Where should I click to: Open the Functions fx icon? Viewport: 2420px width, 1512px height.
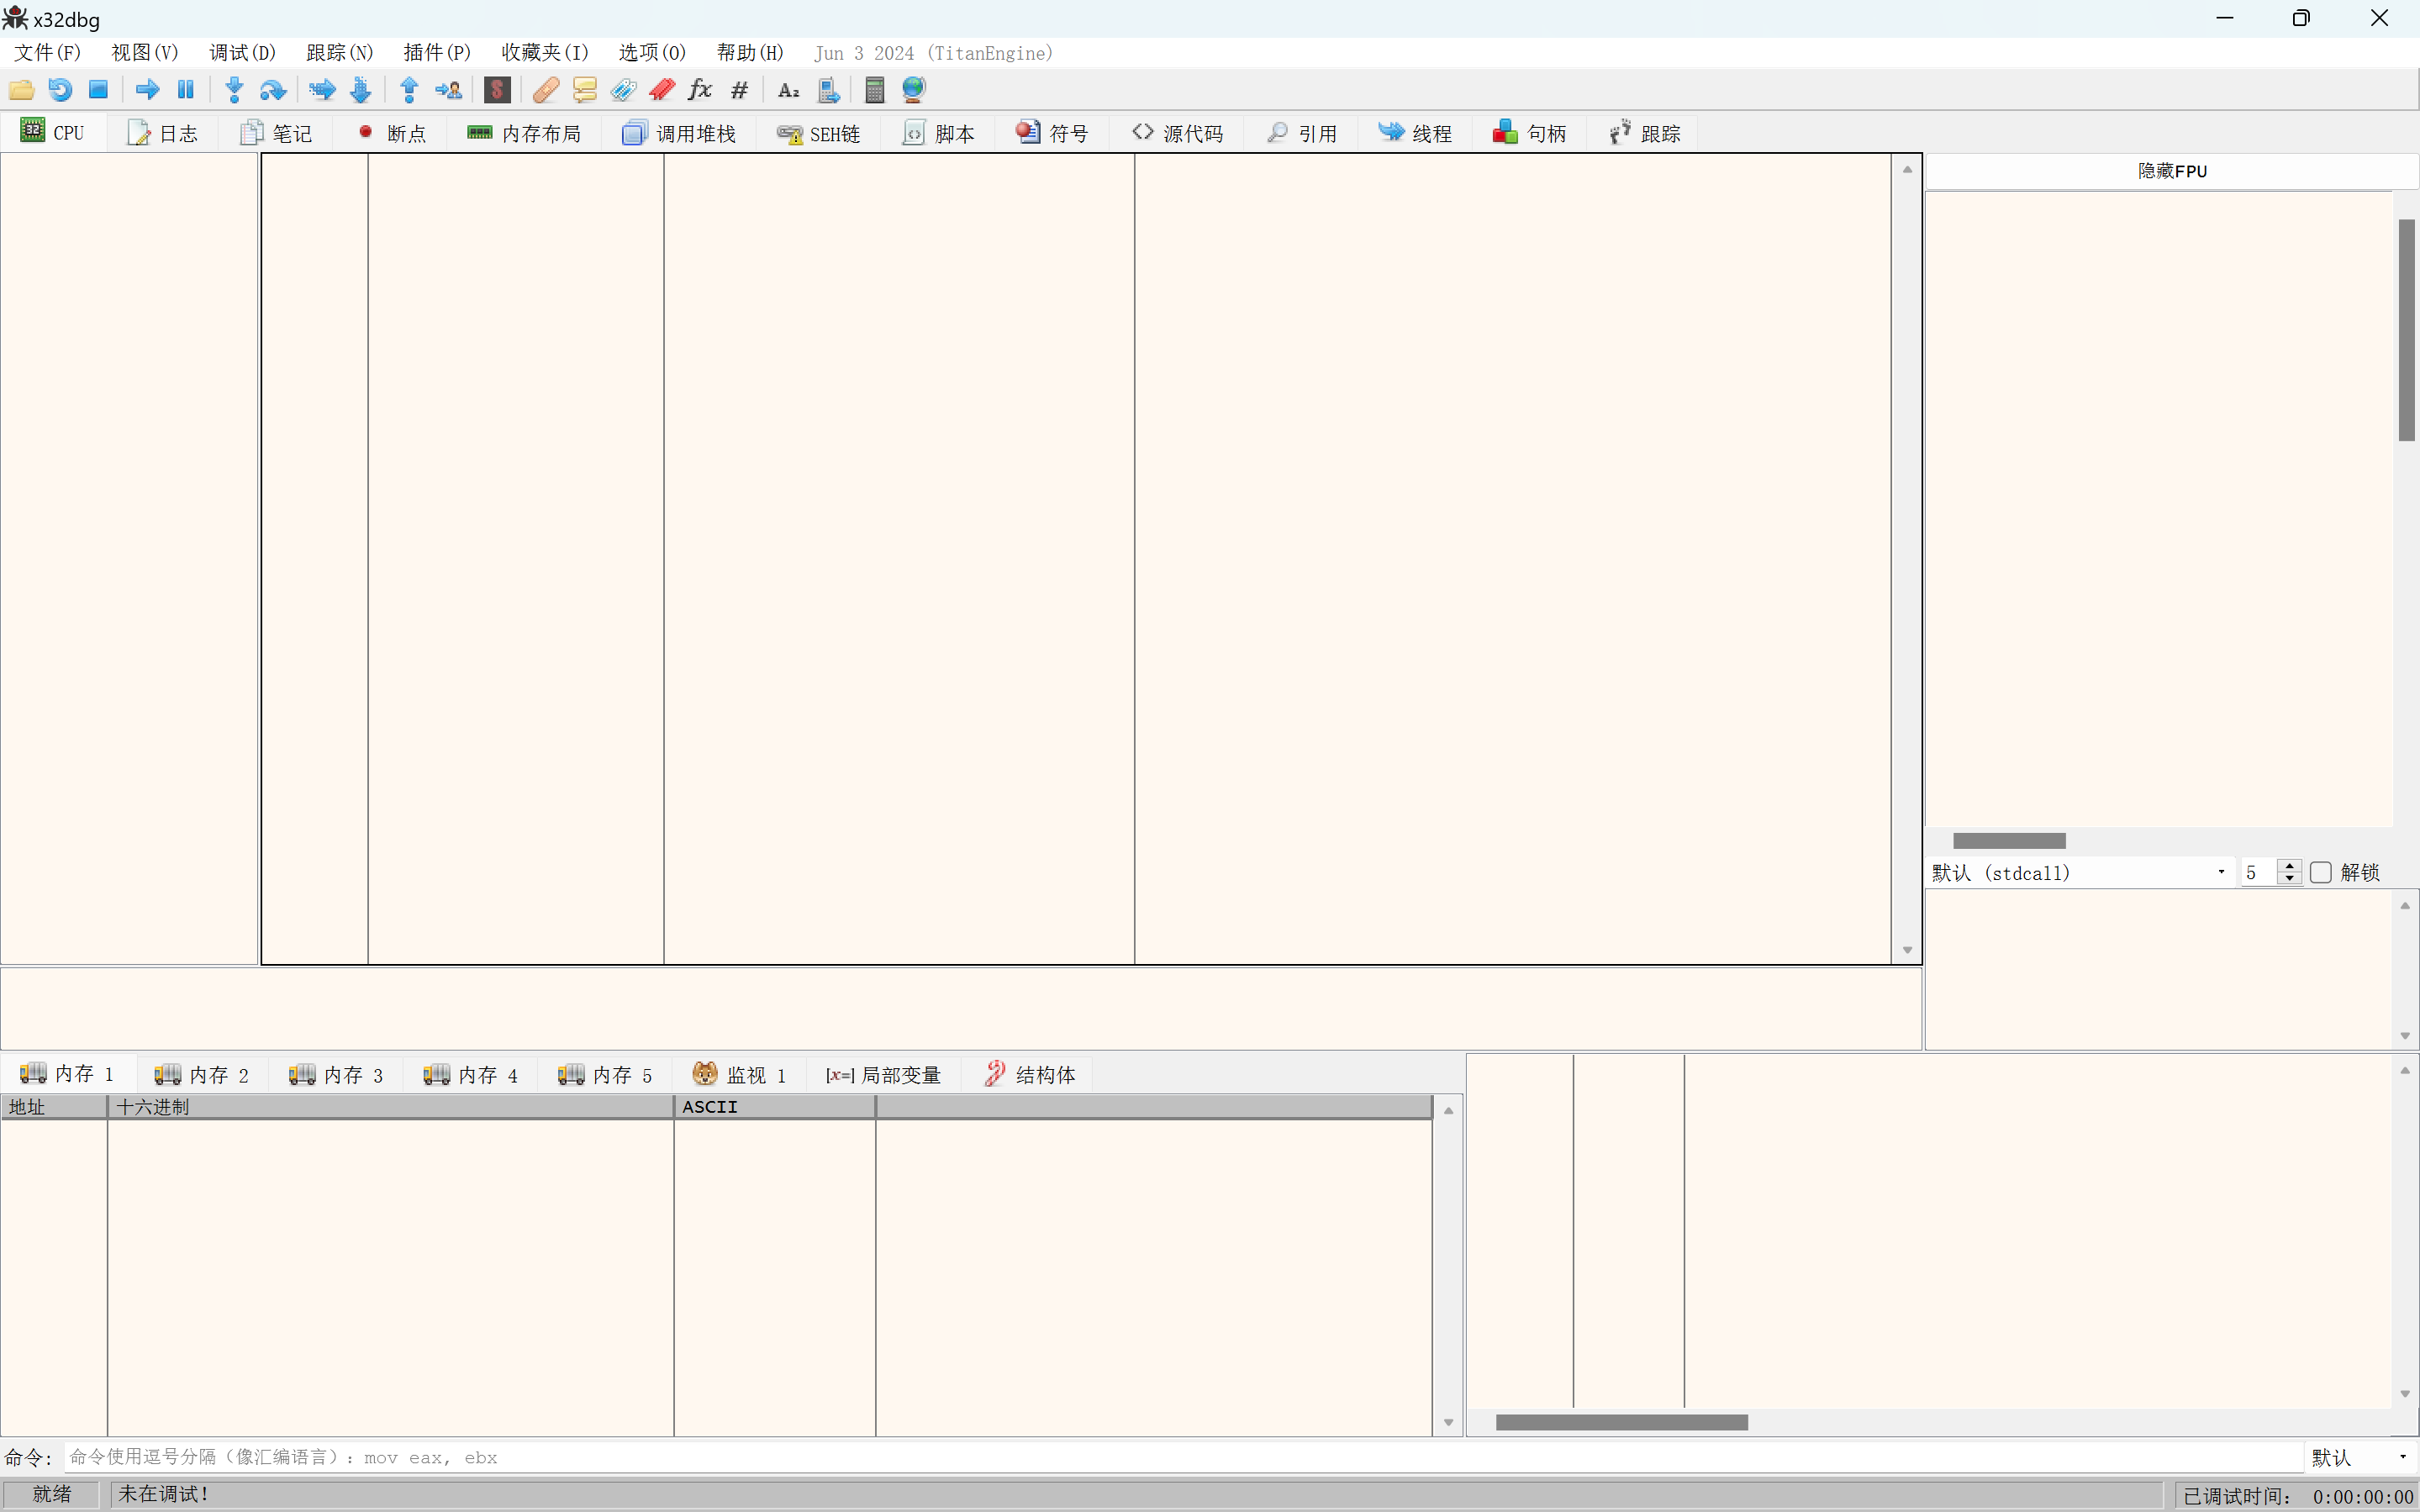[700, 90]
